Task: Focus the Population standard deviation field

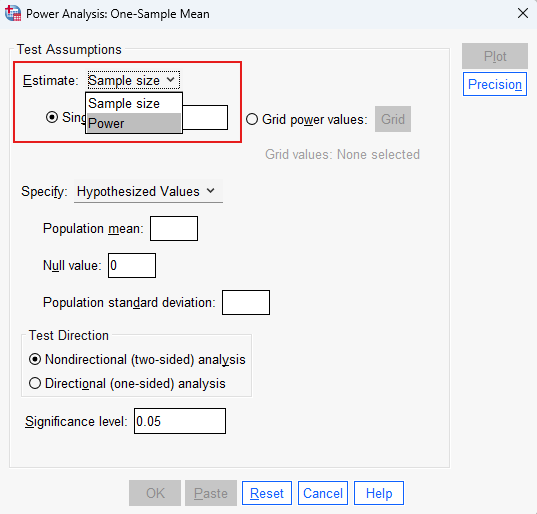Action: click(246, 302)
